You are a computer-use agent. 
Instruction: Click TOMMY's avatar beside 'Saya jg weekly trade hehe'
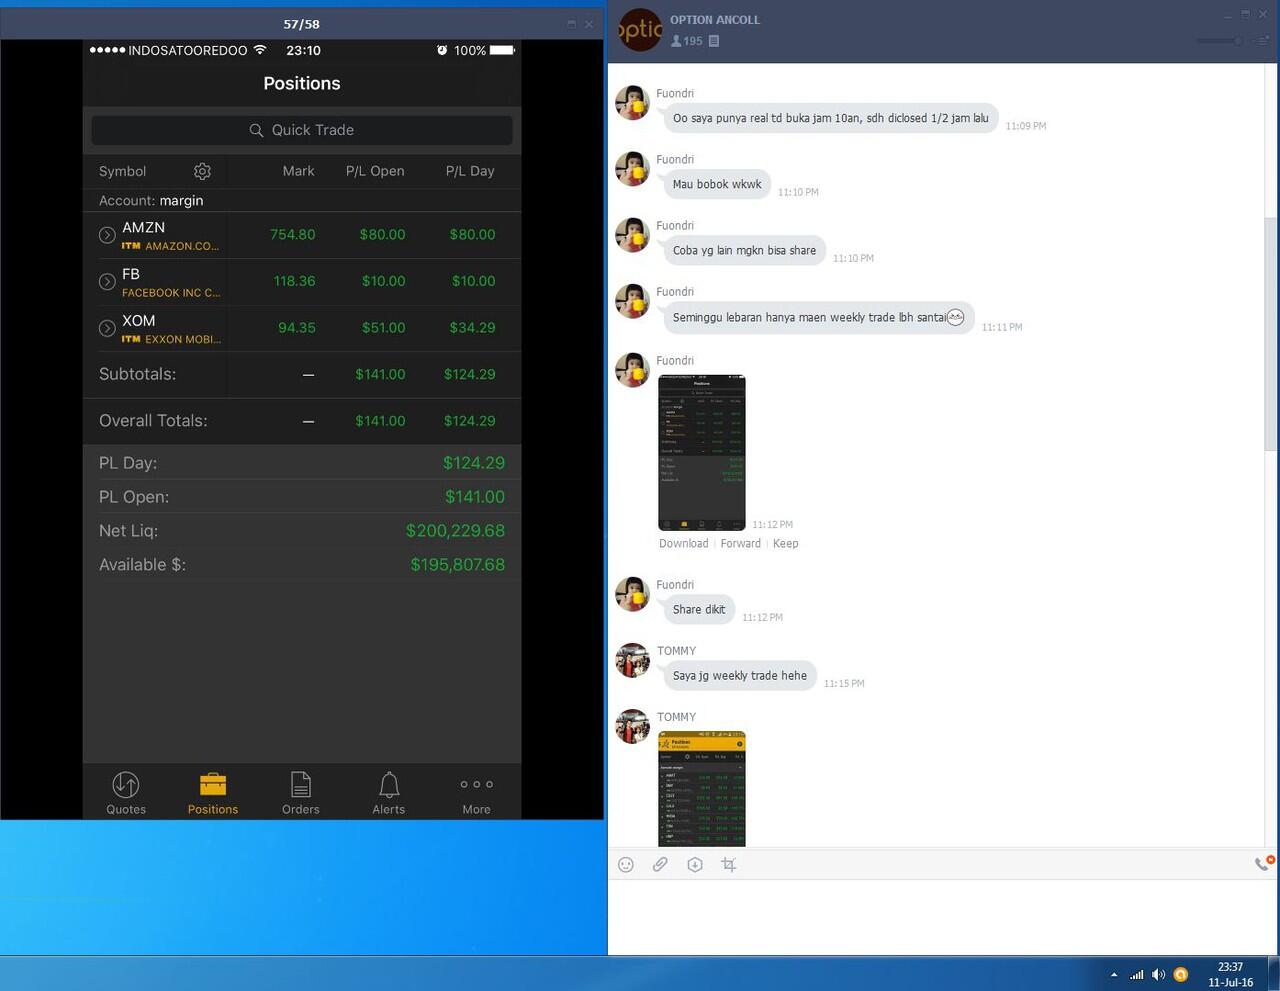pos(632,660)
